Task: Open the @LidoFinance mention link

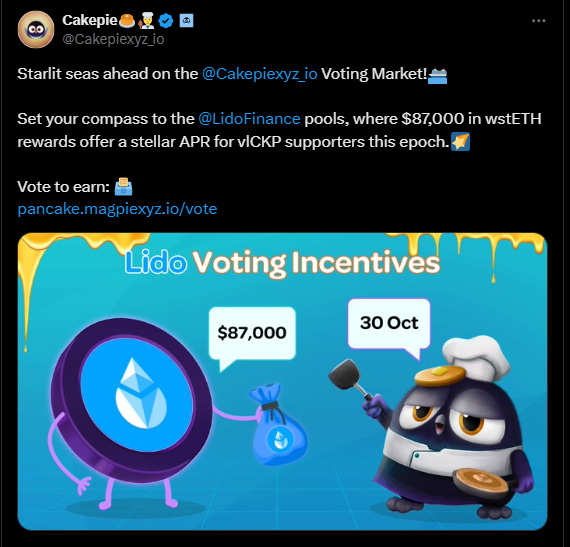Action: click(249, 119)
